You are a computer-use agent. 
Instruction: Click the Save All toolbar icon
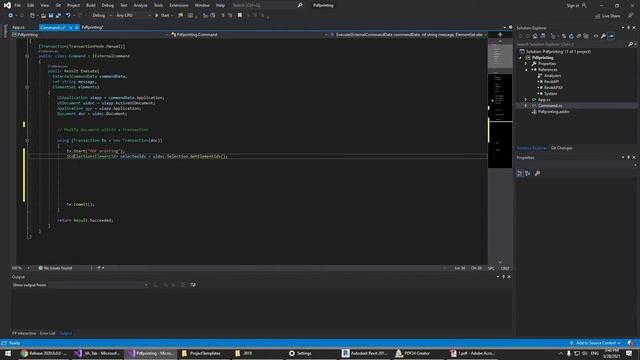(58, 16)
